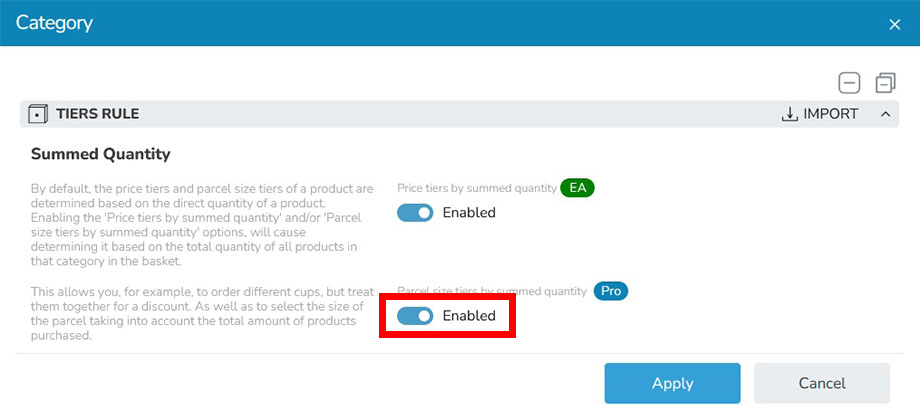Click the collapse all sections minus icon
The width and height of the screenshot is (920, 417).
pyautogui.click(x=849, y=83)
